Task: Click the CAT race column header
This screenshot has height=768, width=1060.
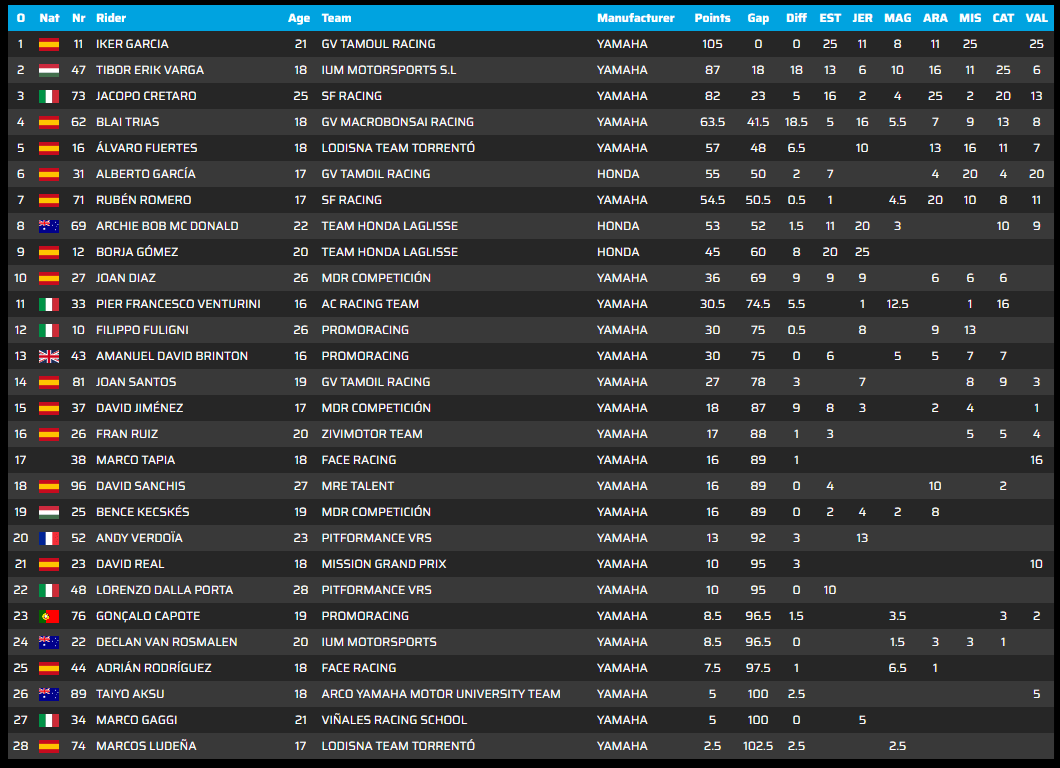Action: coord(1003,18)
